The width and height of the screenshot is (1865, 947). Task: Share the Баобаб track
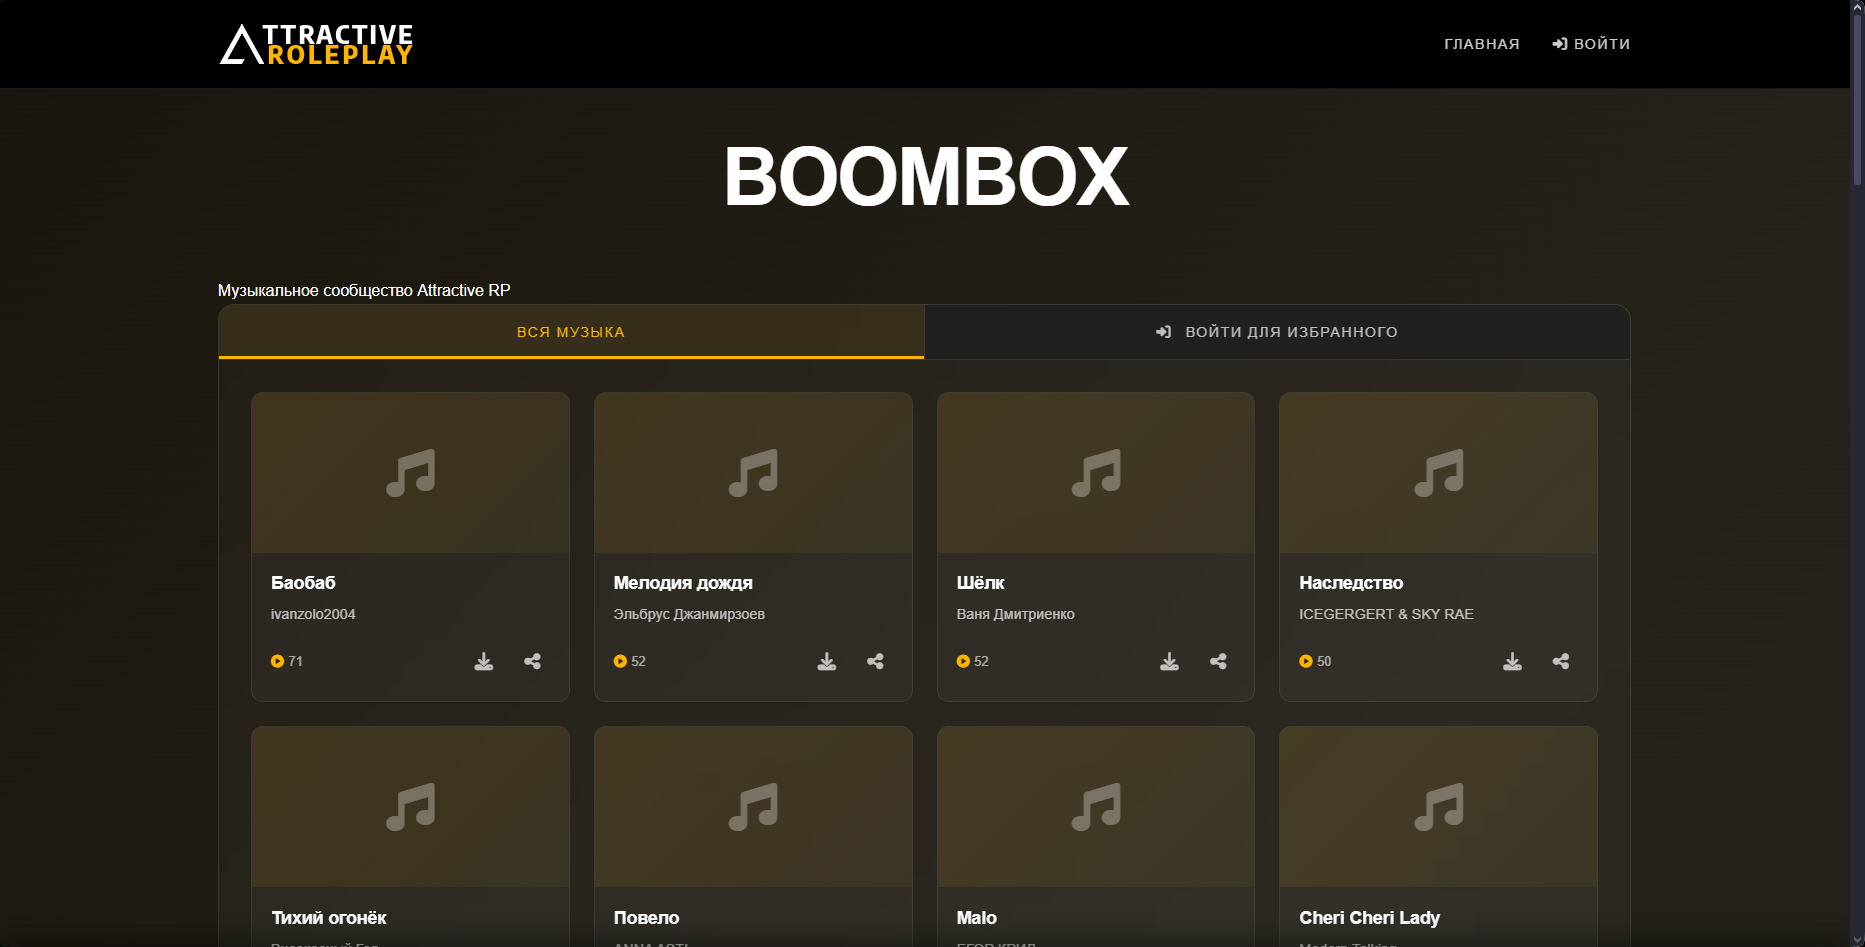533,661
